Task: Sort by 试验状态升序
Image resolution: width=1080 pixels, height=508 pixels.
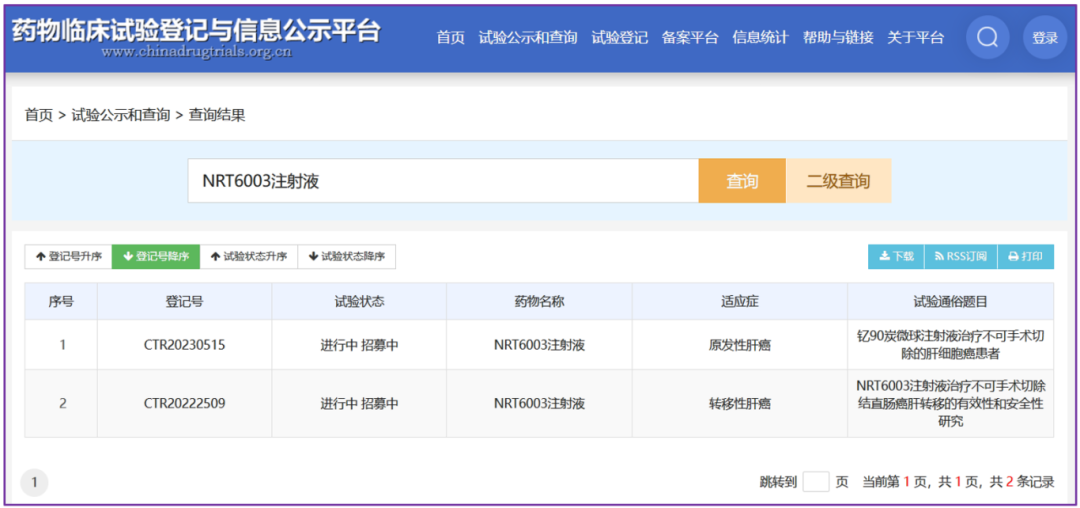Action: point(249,257)
